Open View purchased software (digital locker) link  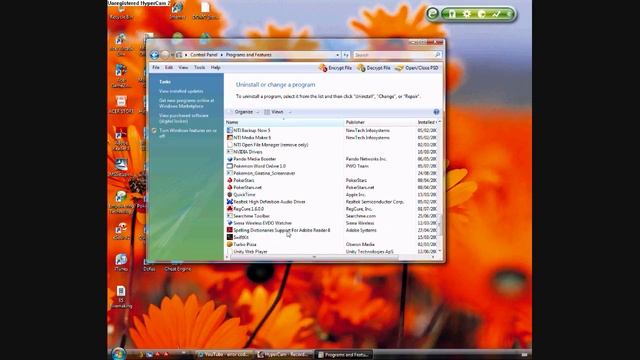184,118
